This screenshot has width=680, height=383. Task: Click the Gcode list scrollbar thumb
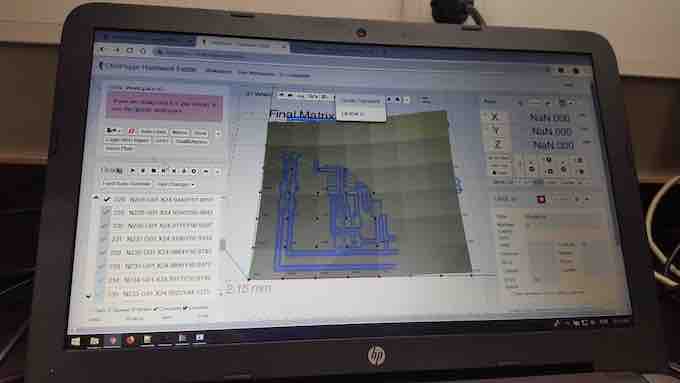point(222,245)
